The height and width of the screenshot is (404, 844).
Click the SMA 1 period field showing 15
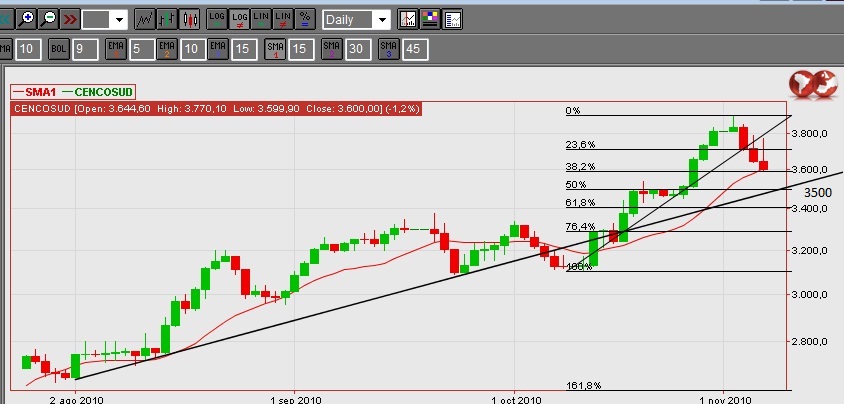301,49
